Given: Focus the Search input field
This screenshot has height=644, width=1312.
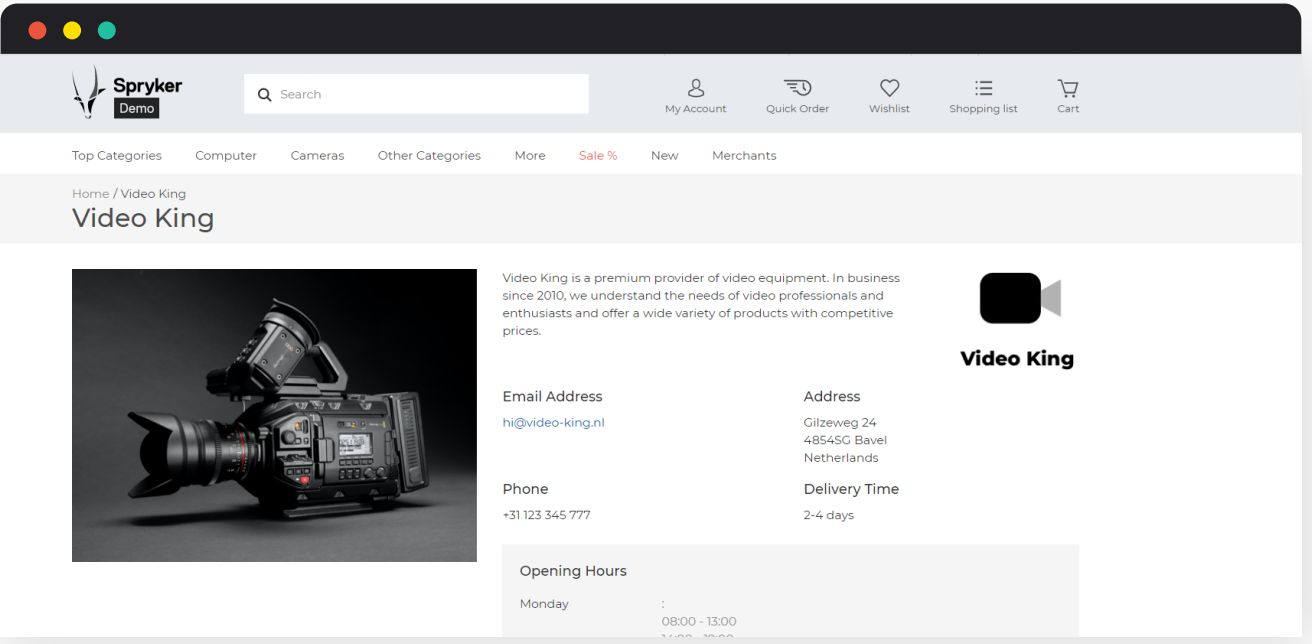Looking at the screenshot, I should point(416,94).
